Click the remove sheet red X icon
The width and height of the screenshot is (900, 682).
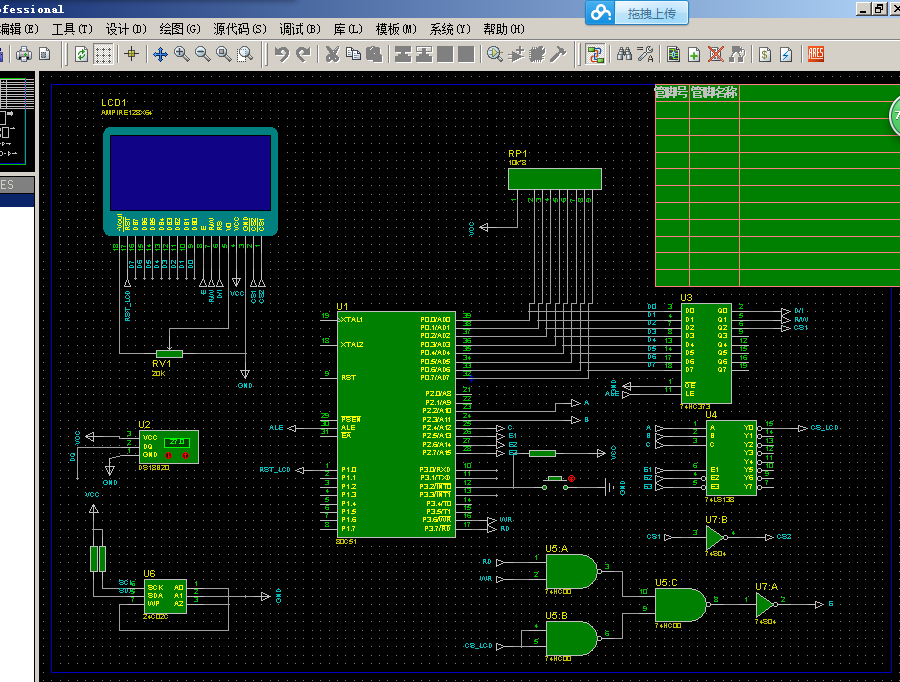click(x=715, y=55)
